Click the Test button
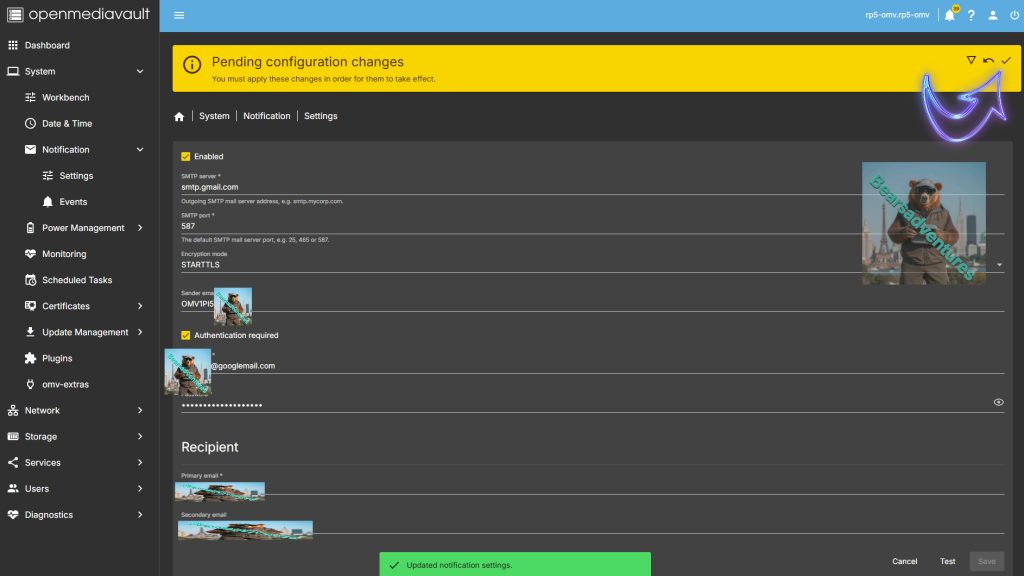Viewport: 1024px width, 576px height. coord(947,561)
